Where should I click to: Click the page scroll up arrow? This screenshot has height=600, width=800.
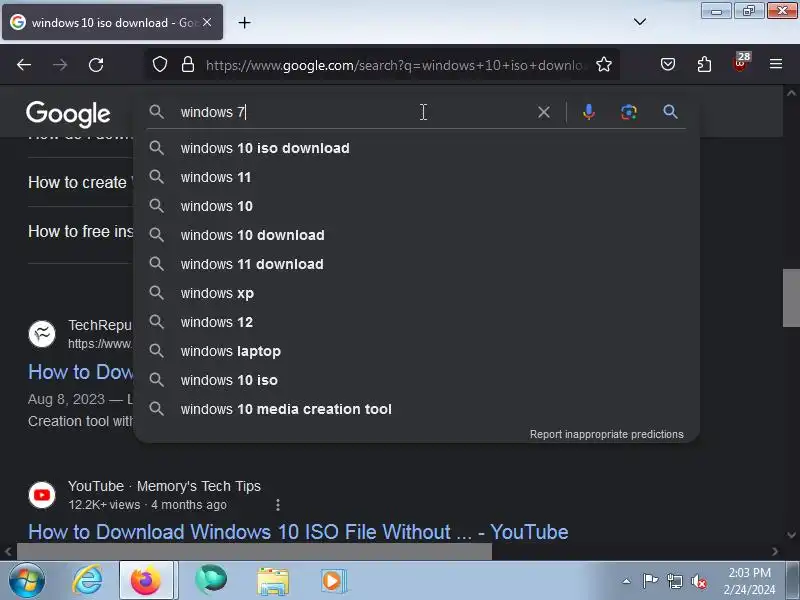pos(791,93)
